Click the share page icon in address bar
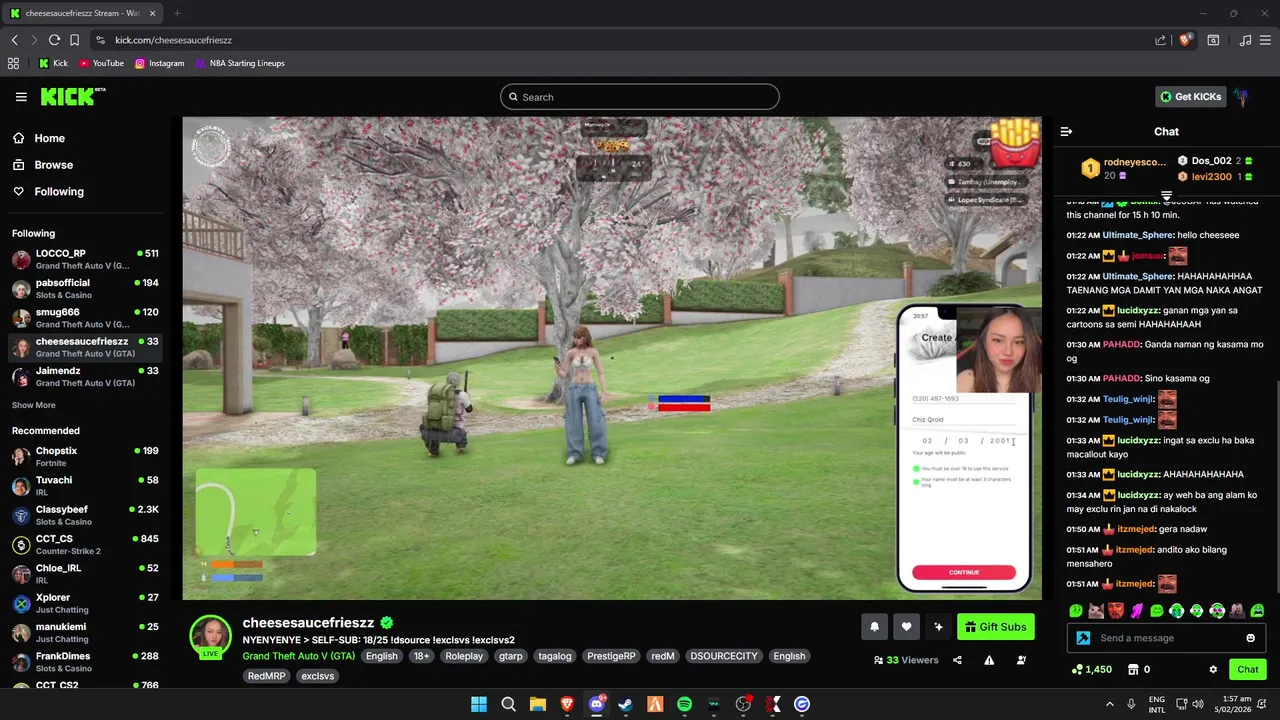 click(x=1160, y=40)
